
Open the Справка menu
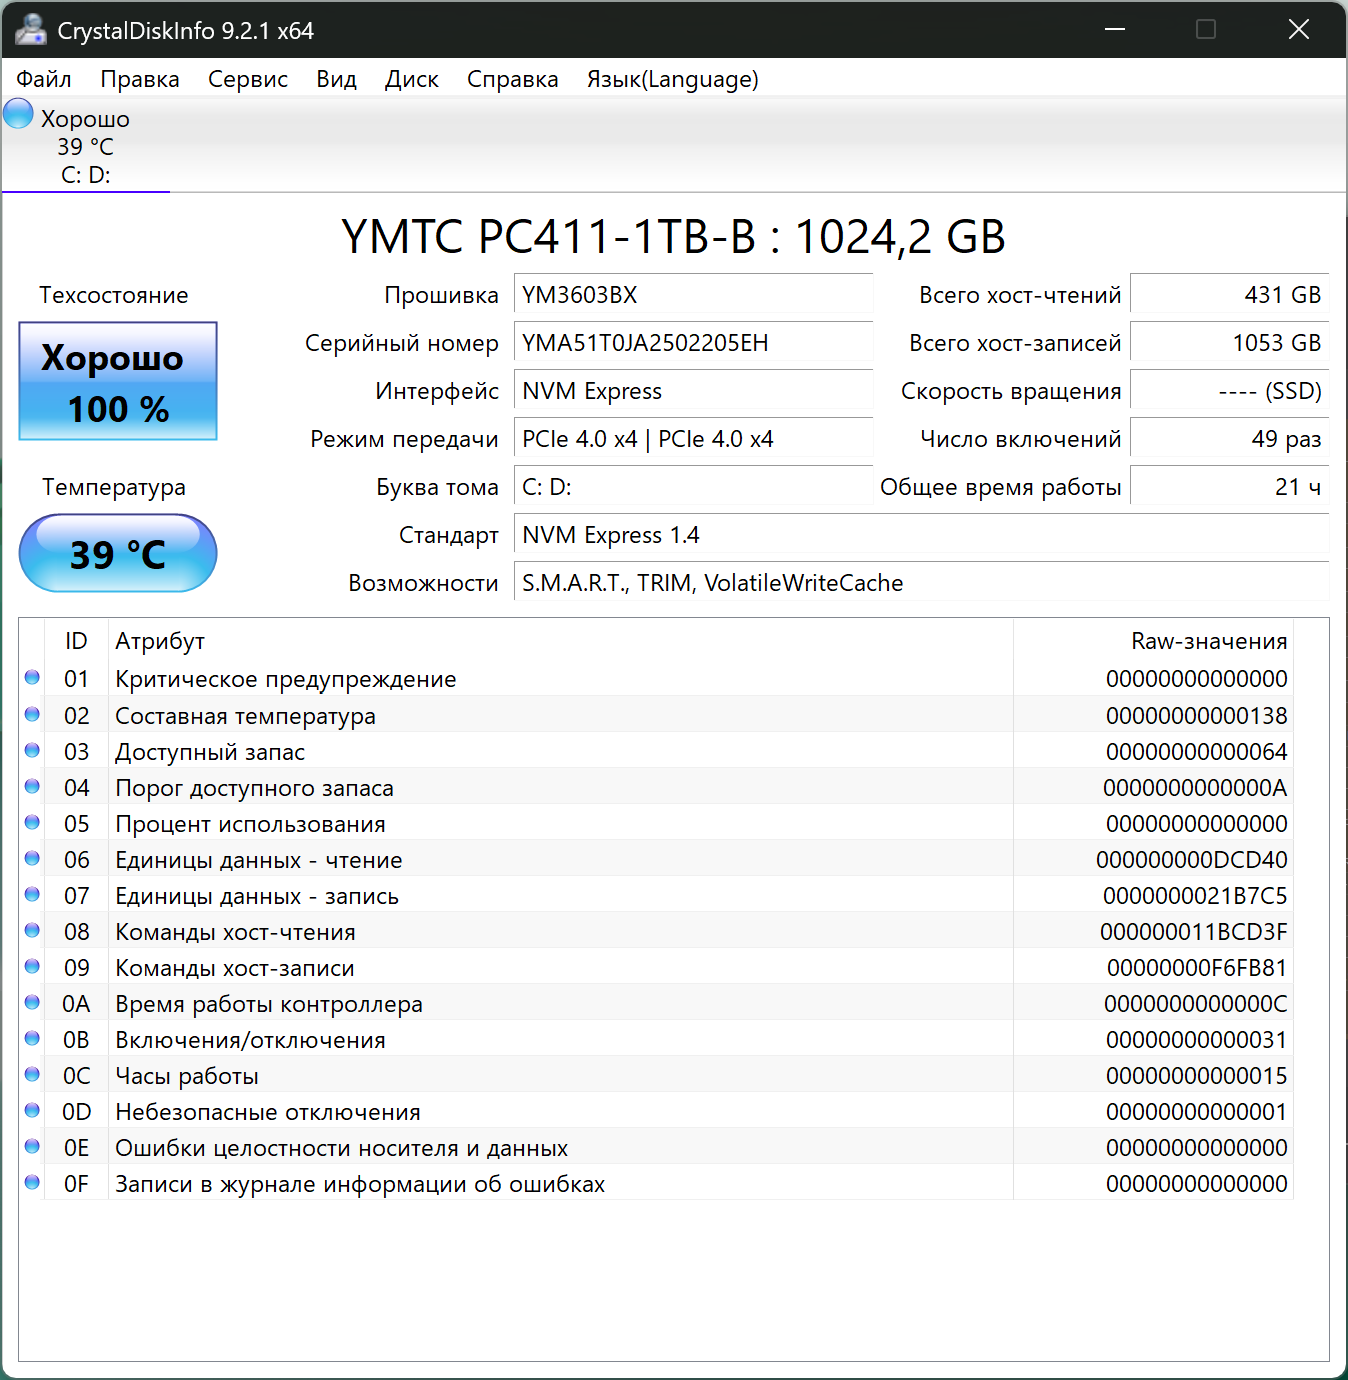point(513,79)
